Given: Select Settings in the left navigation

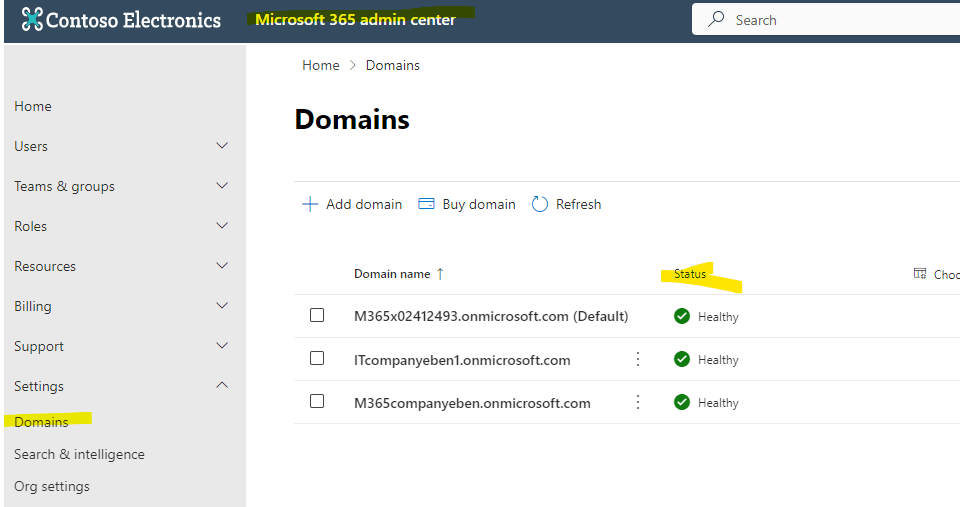Looking at the screenshot, I should [39, 386].
